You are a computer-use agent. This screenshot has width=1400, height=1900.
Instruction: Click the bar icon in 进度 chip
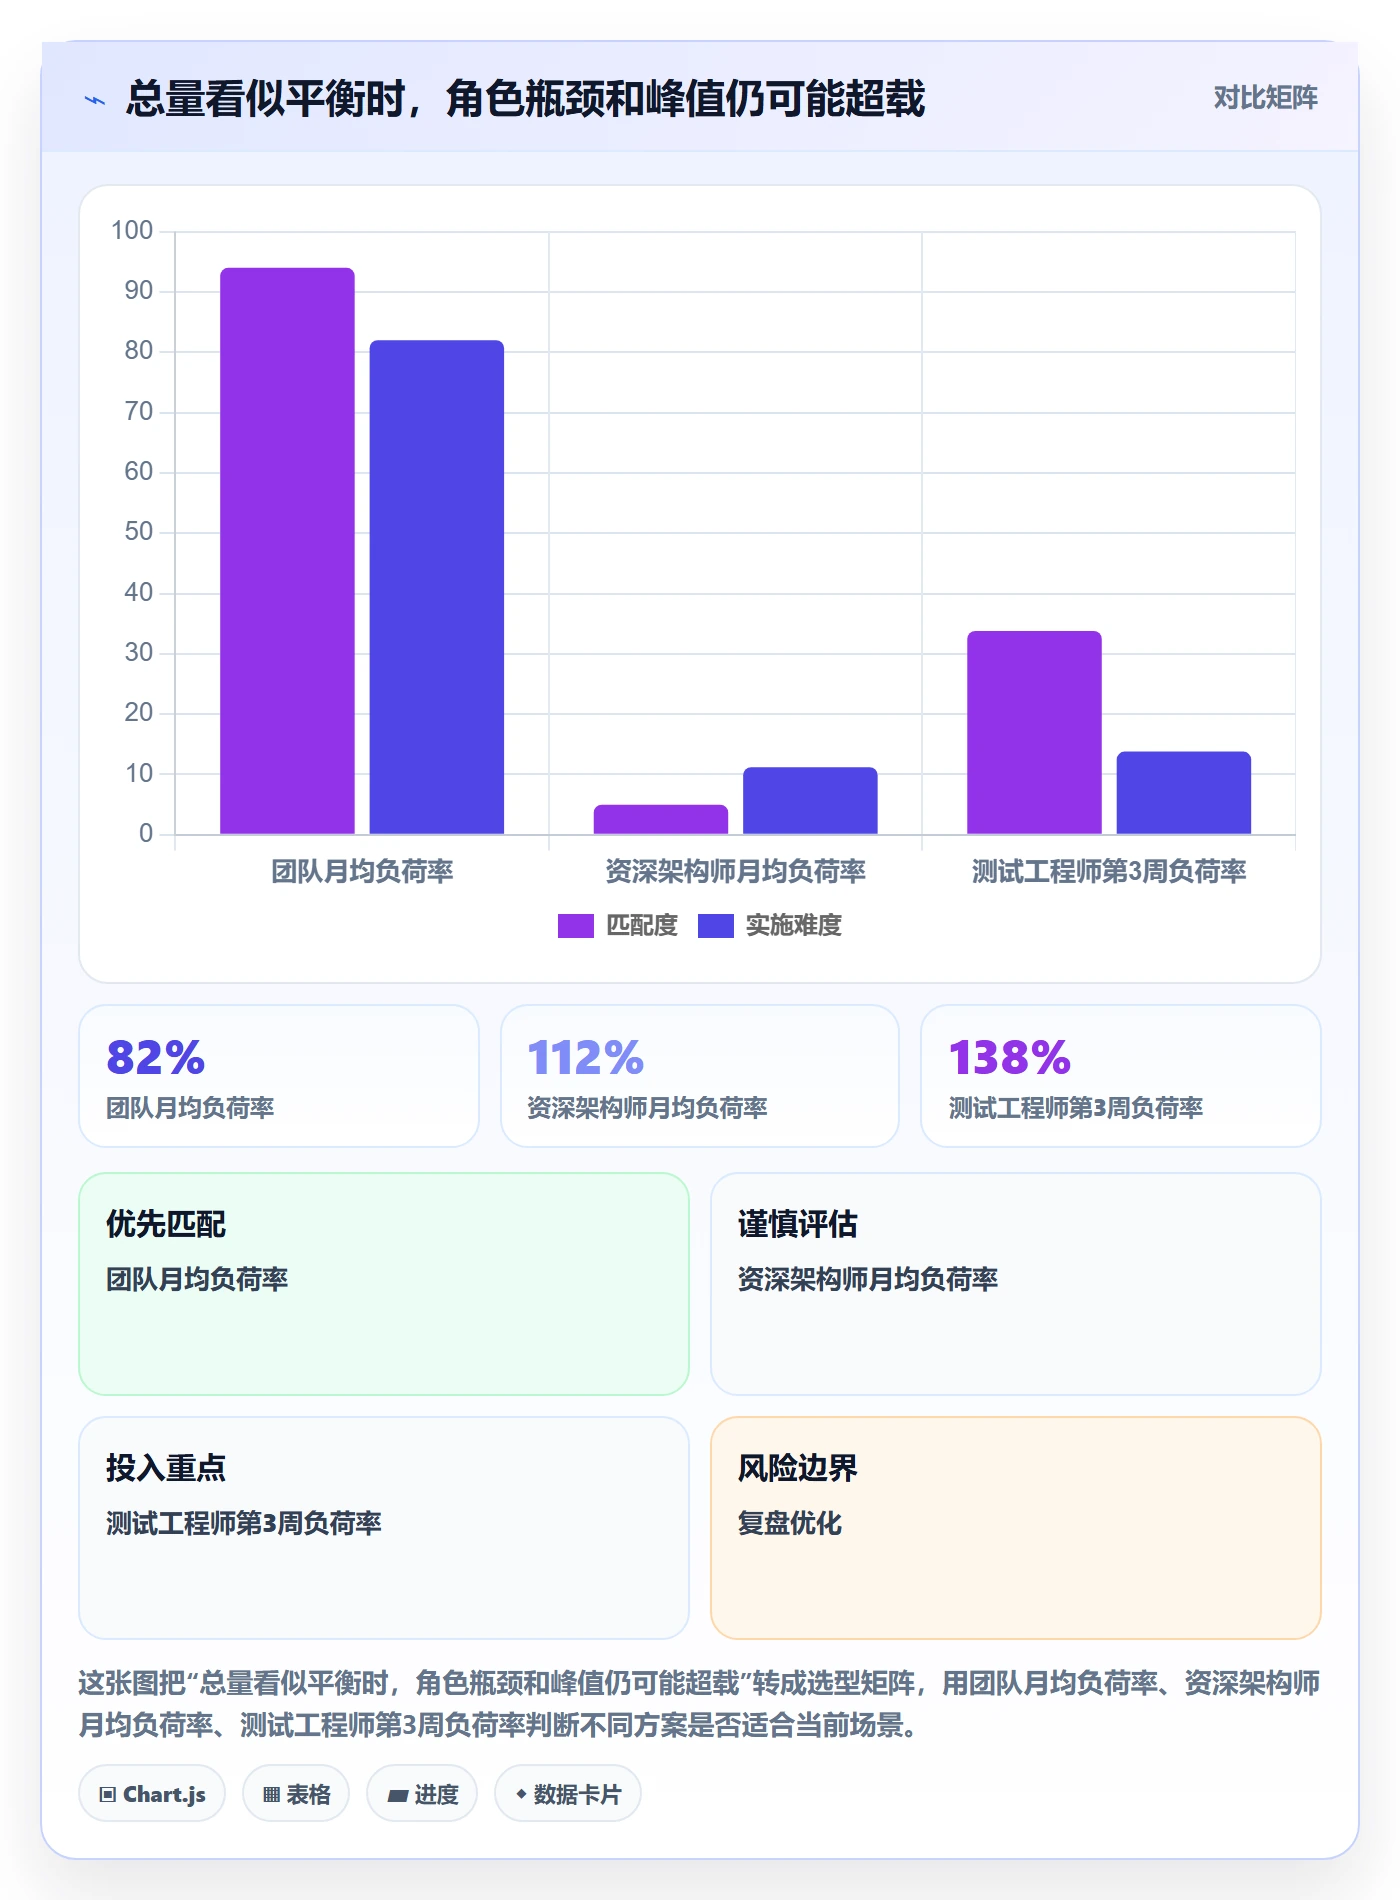tap(398, 1796)
